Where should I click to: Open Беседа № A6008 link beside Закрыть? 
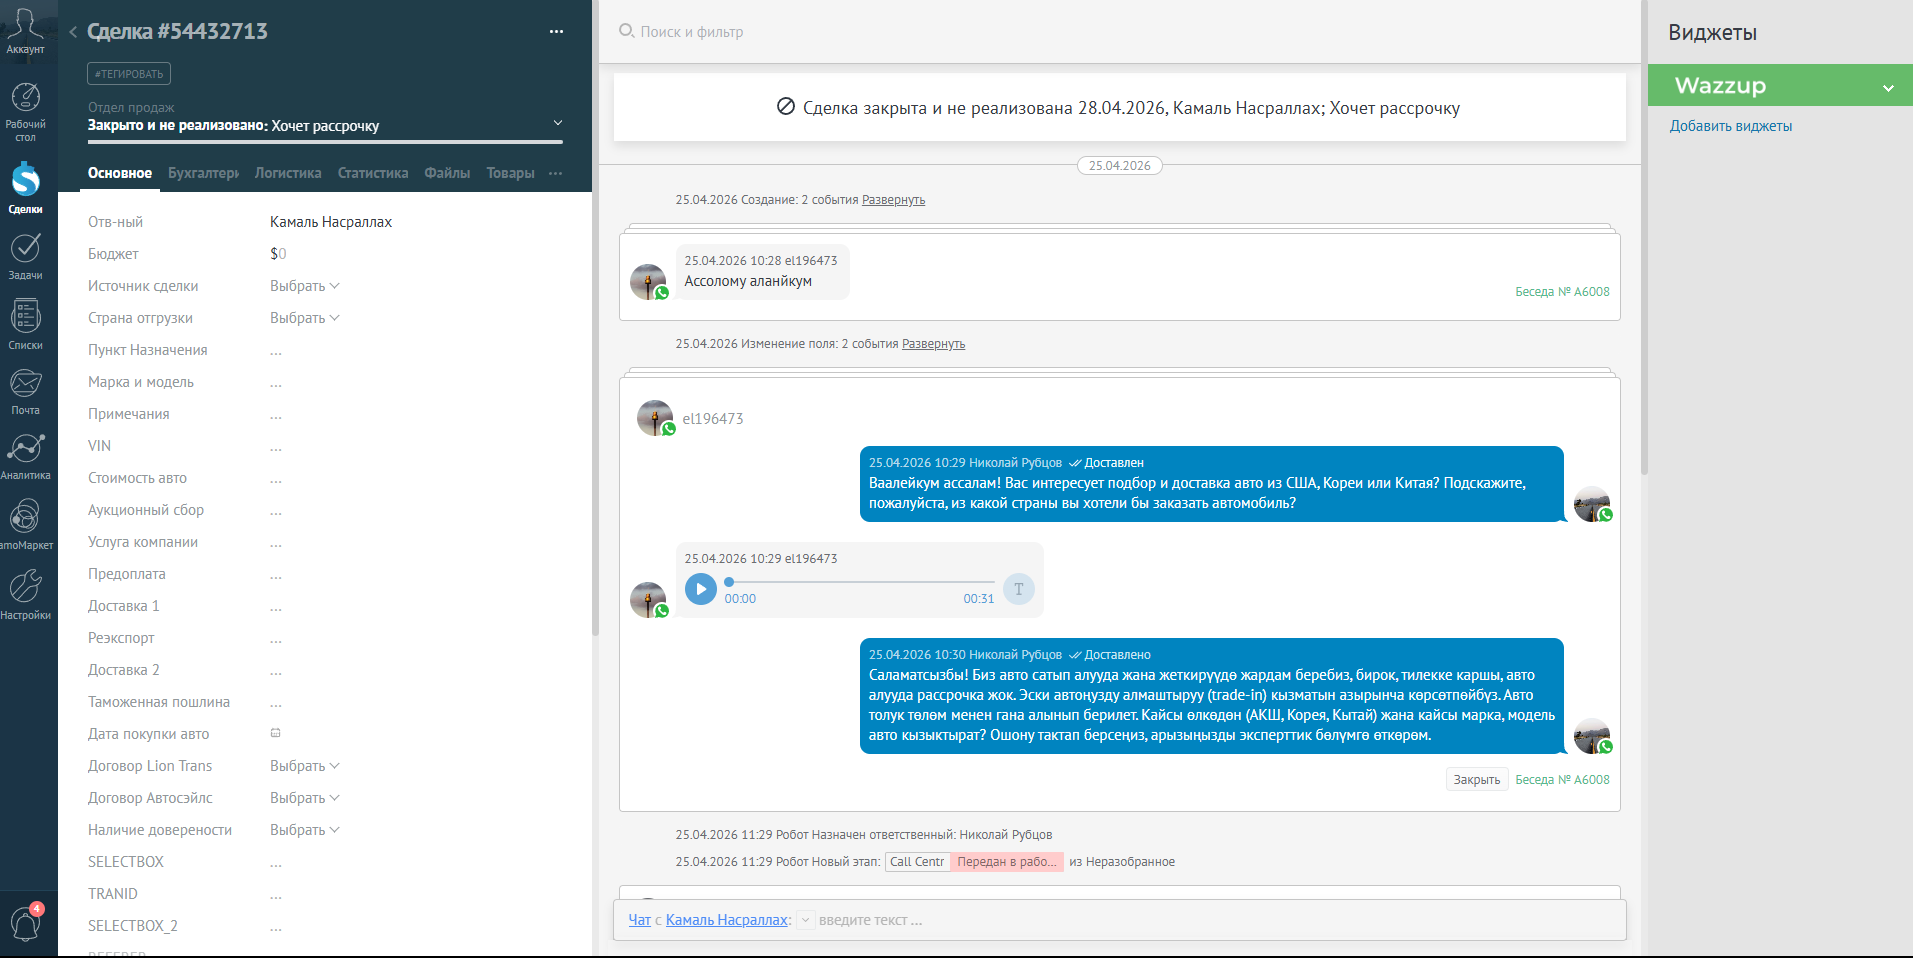pyautogui.click(x=1562, y=780)
